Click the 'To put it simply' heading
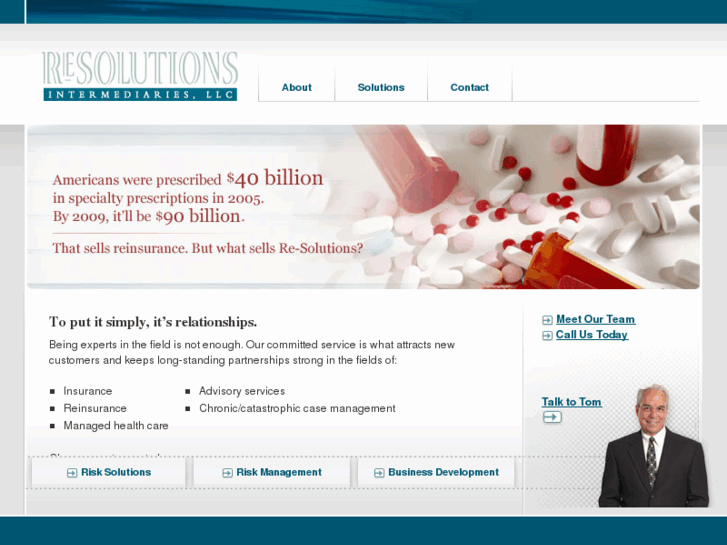 click(153, 322)
